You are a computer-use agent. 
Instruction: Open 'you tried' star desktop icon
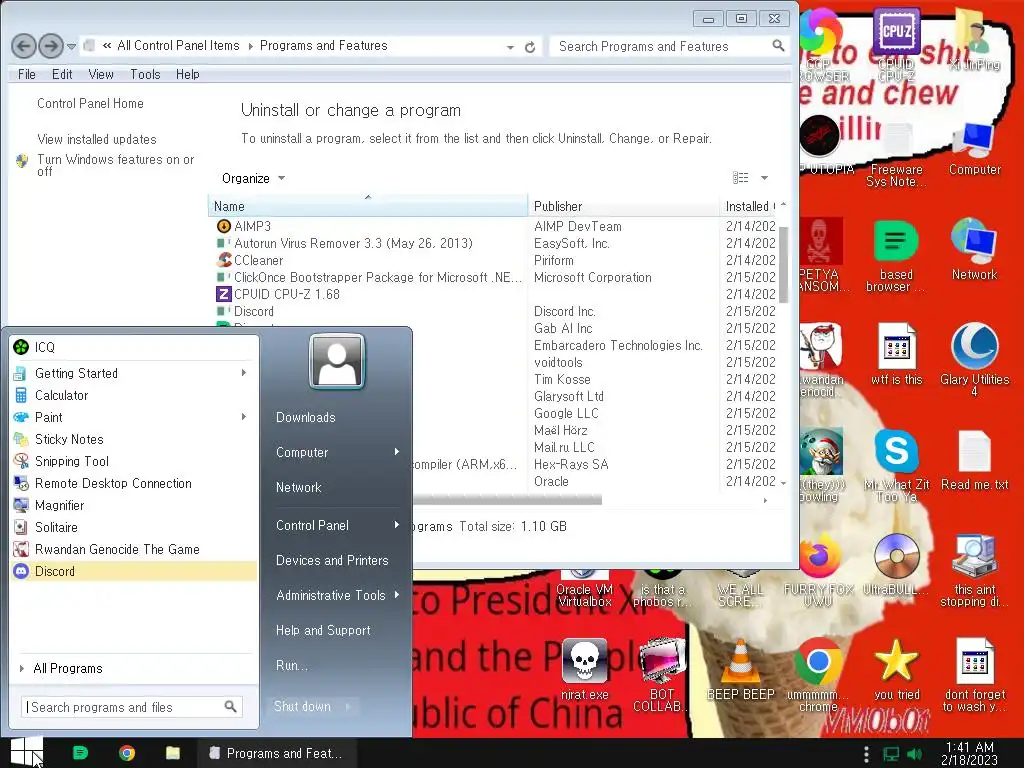(x=896, y=669)
